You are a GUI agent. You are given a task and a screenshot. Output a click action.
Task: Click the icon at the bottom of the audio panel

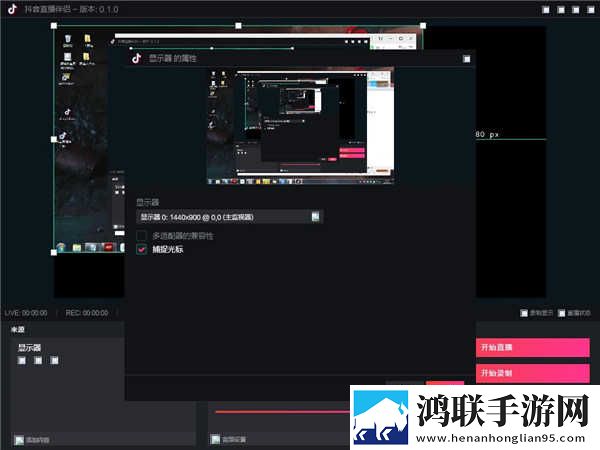point(215,439)
